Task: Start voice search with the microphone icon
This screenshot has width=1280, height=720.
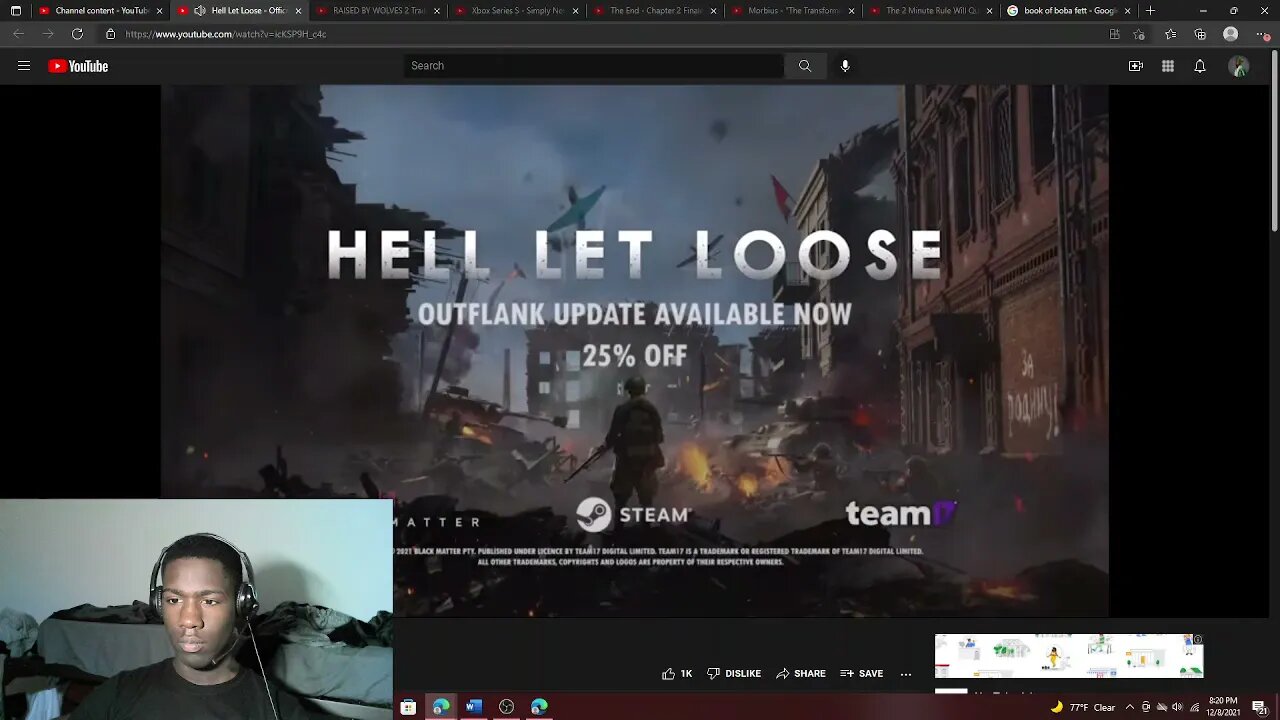Action: [845, 66]
